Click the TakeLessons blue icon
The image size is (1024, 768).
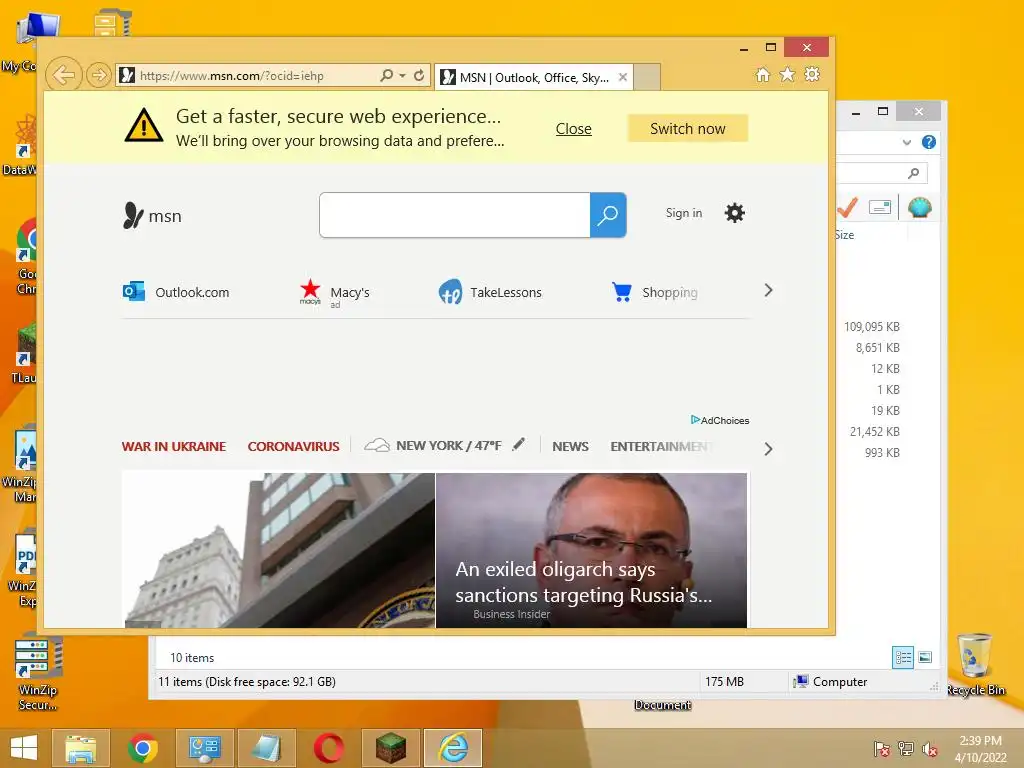[x=450, y=292]
